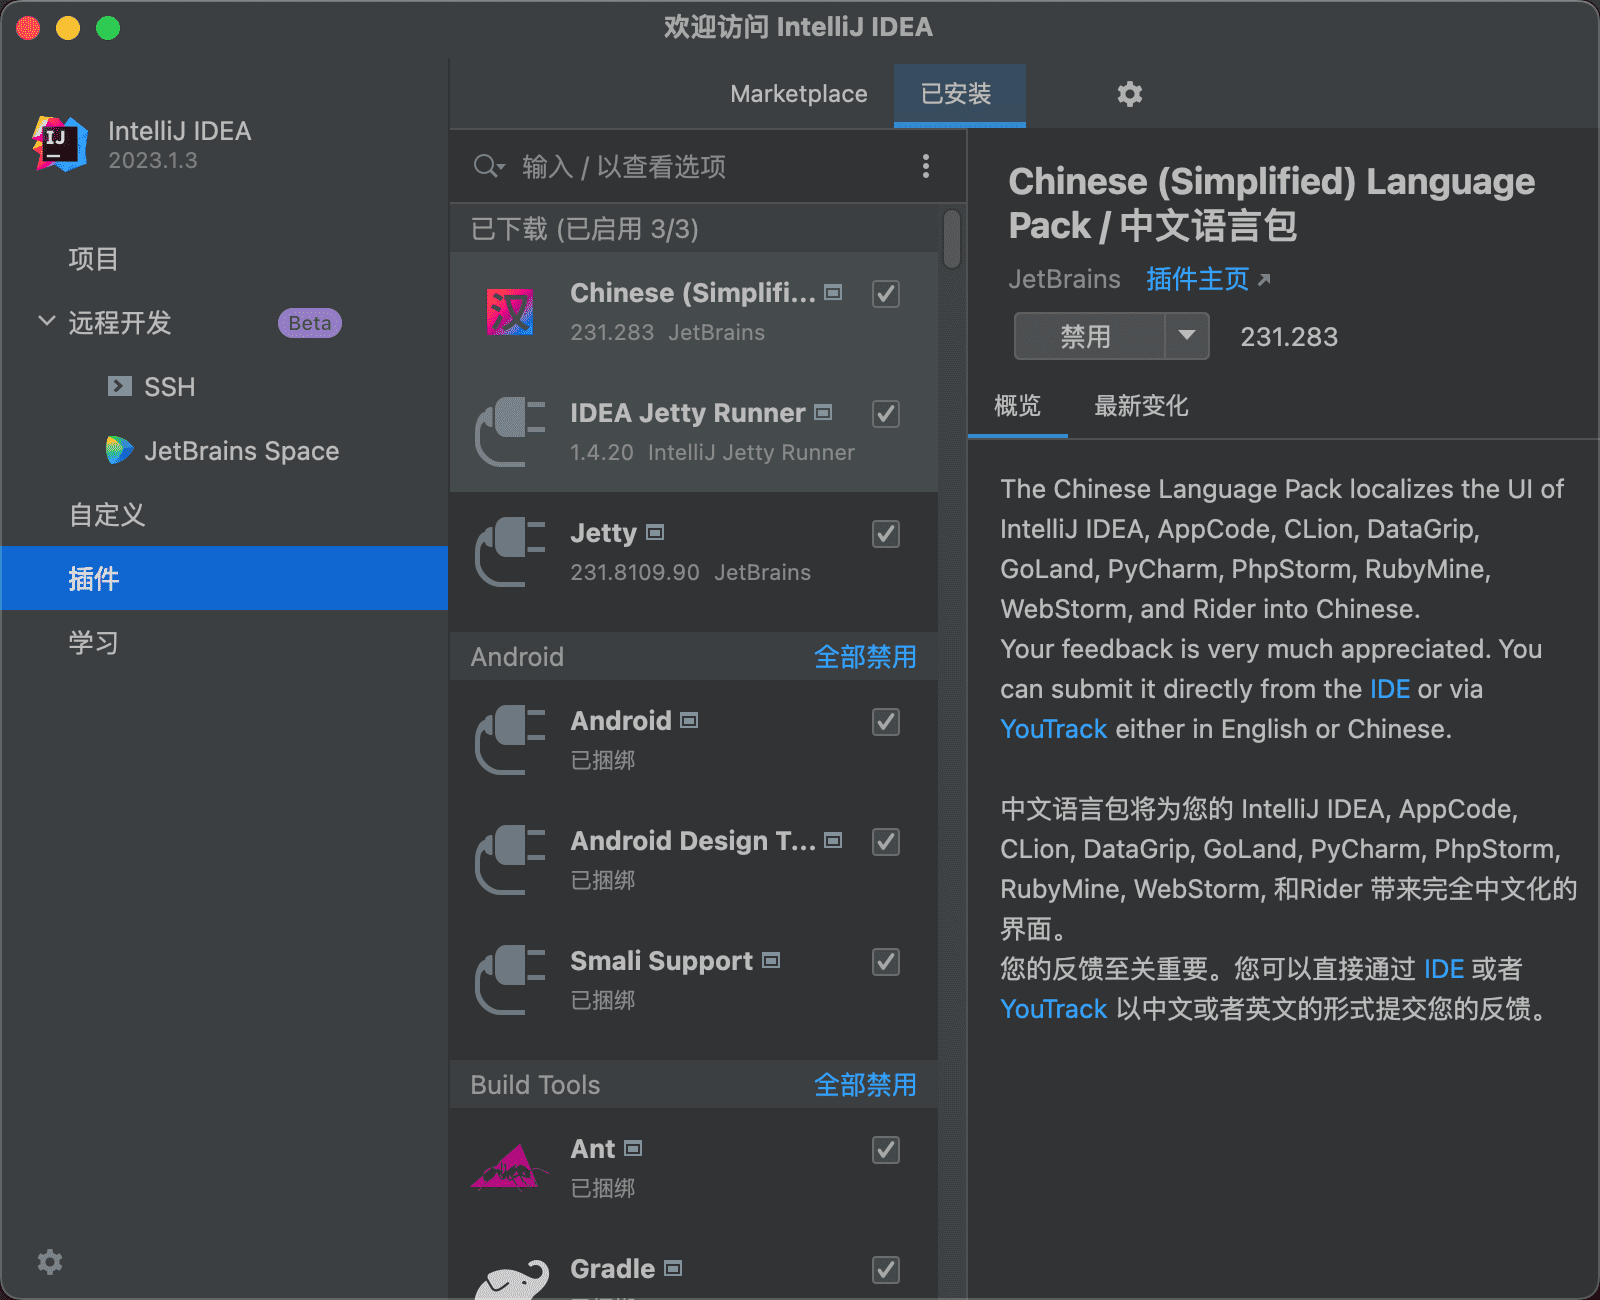Click the Chinese language pack plugin icon
This screenshot has height=1300, width=1600.
[x=510, y=312]
